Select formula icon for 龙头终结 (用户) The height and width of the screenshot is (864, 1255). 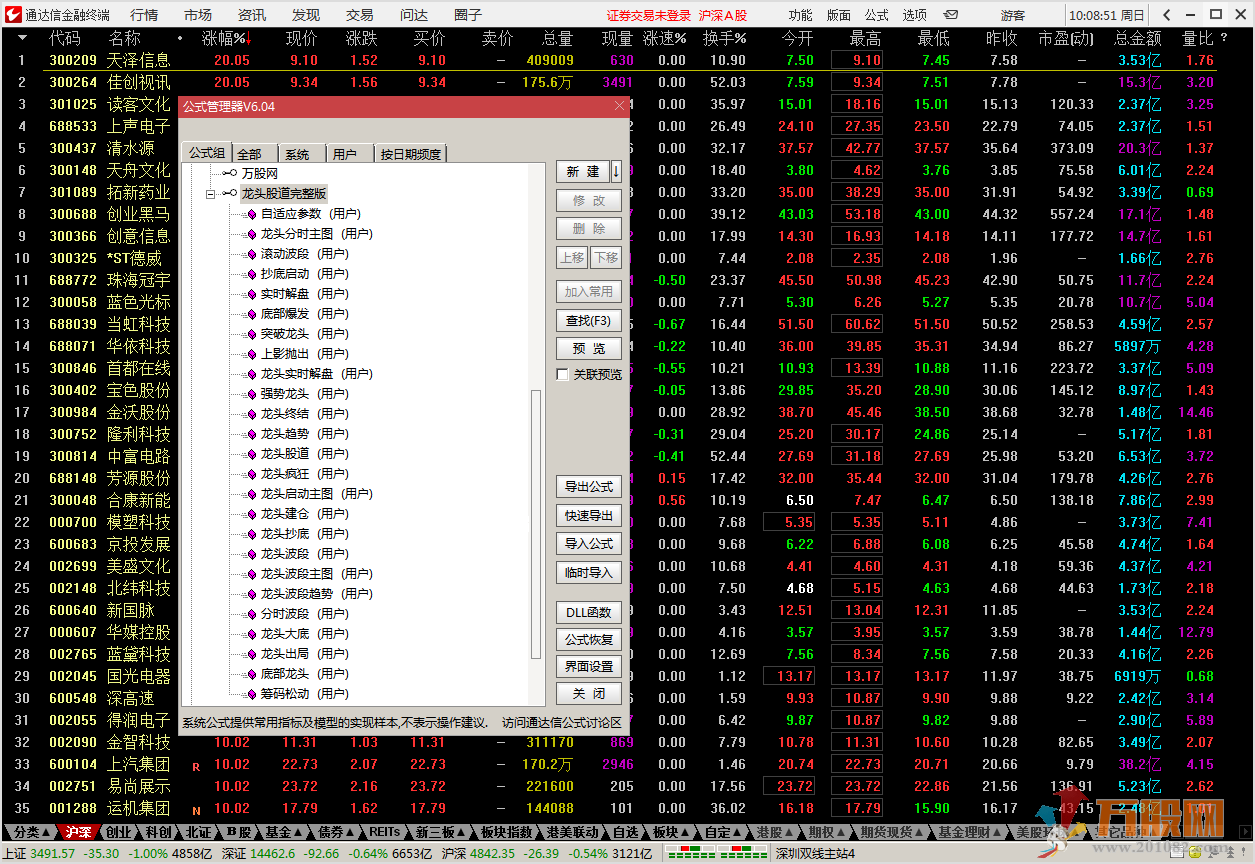(251, 413)
